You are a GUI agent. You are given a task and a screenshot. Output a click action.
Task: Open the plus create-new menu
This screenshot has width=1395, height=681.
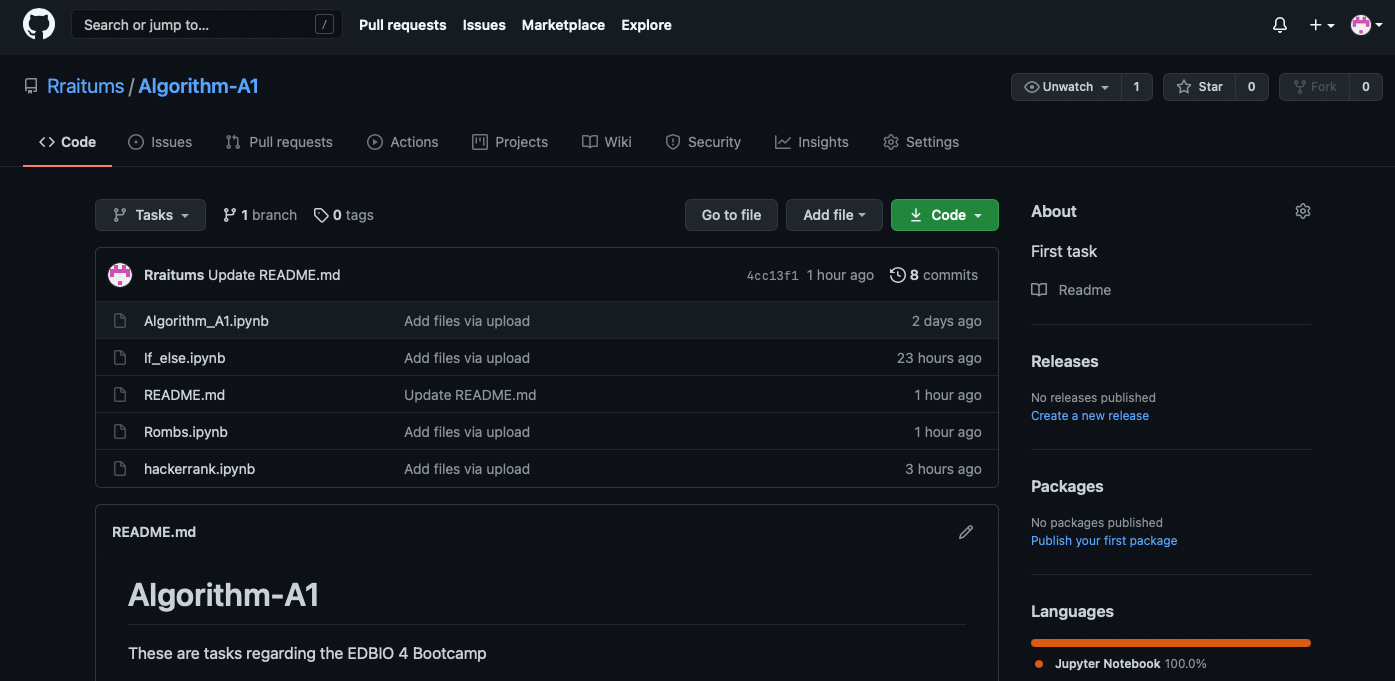pos(1322,25)
